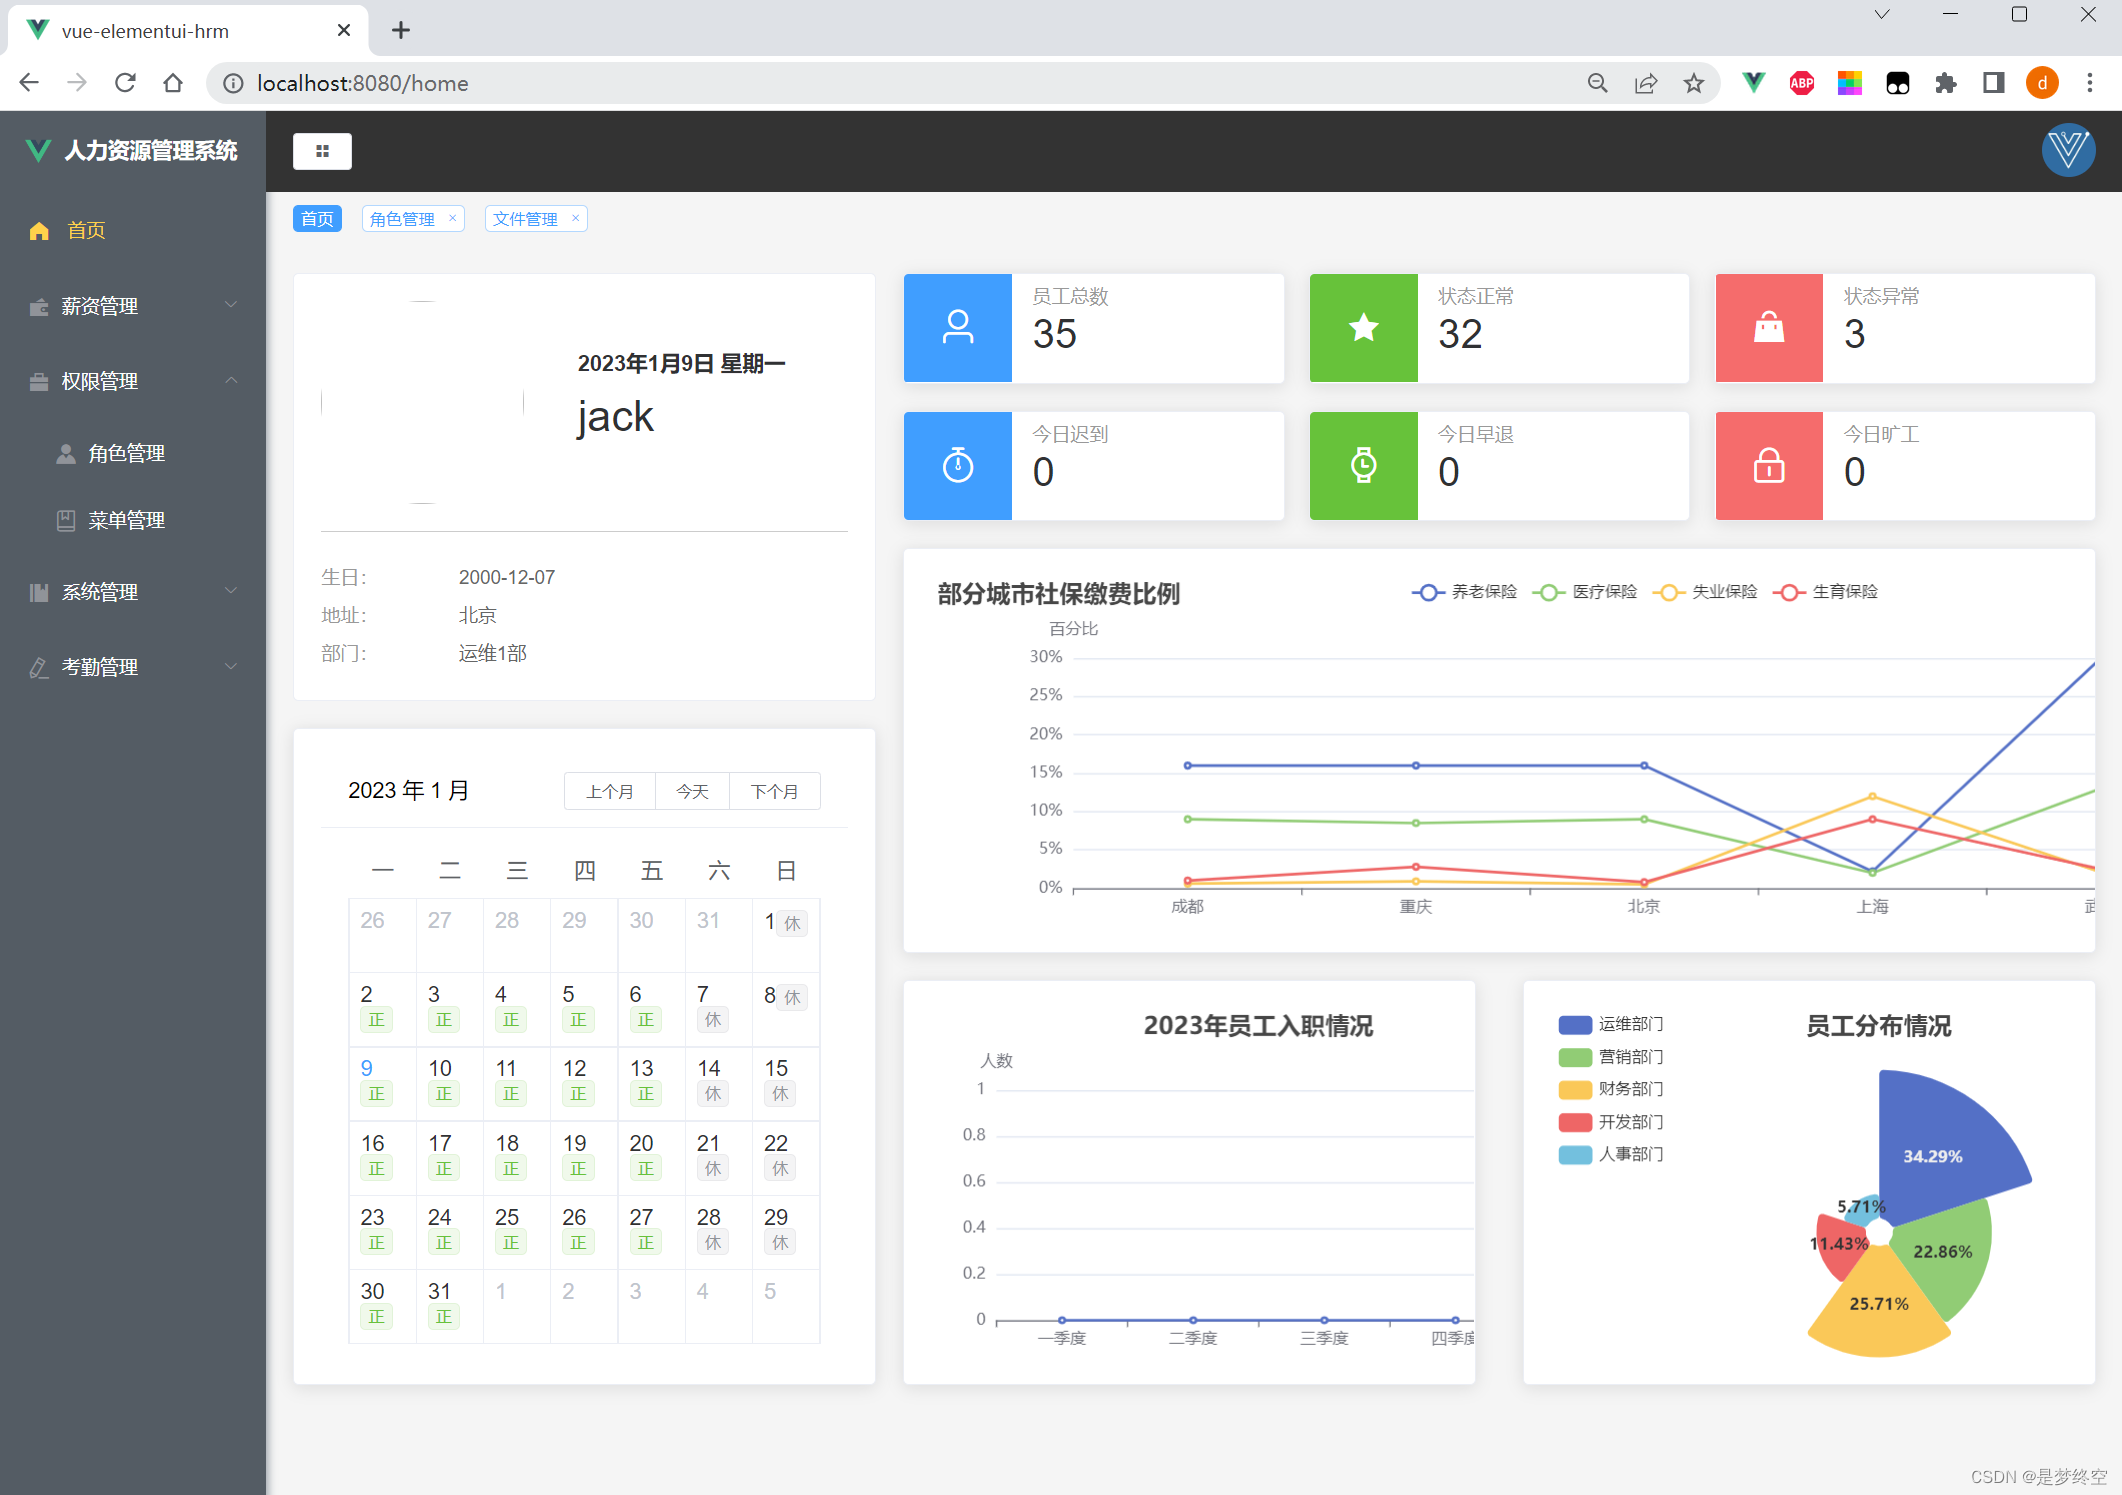Click the blue employee total person icon
The width and height of the screenshot is (2122, 1495).
click(x=957, y=328)
